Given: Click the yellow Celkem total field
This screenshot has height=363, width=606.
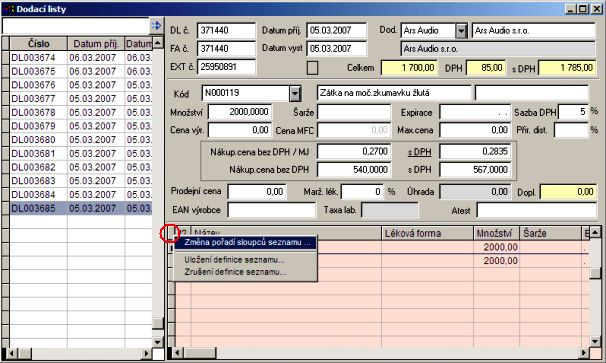Looking at the screenshot, I should tap(409, 68).
